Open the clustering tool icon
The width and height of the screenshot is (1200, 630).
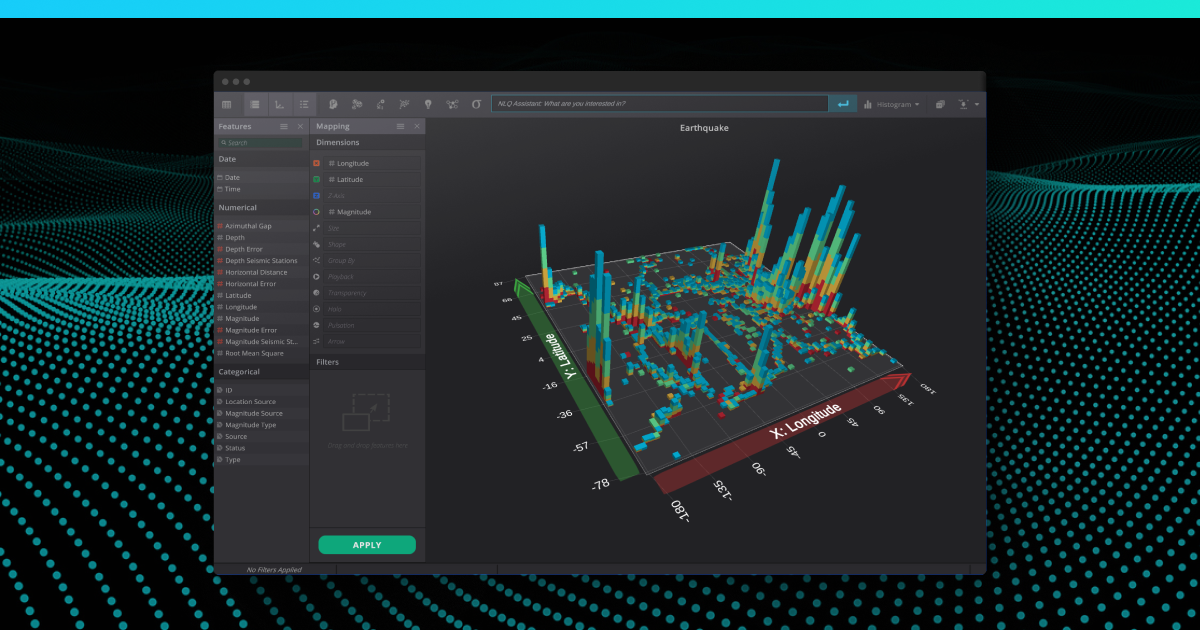click(356, 104)
